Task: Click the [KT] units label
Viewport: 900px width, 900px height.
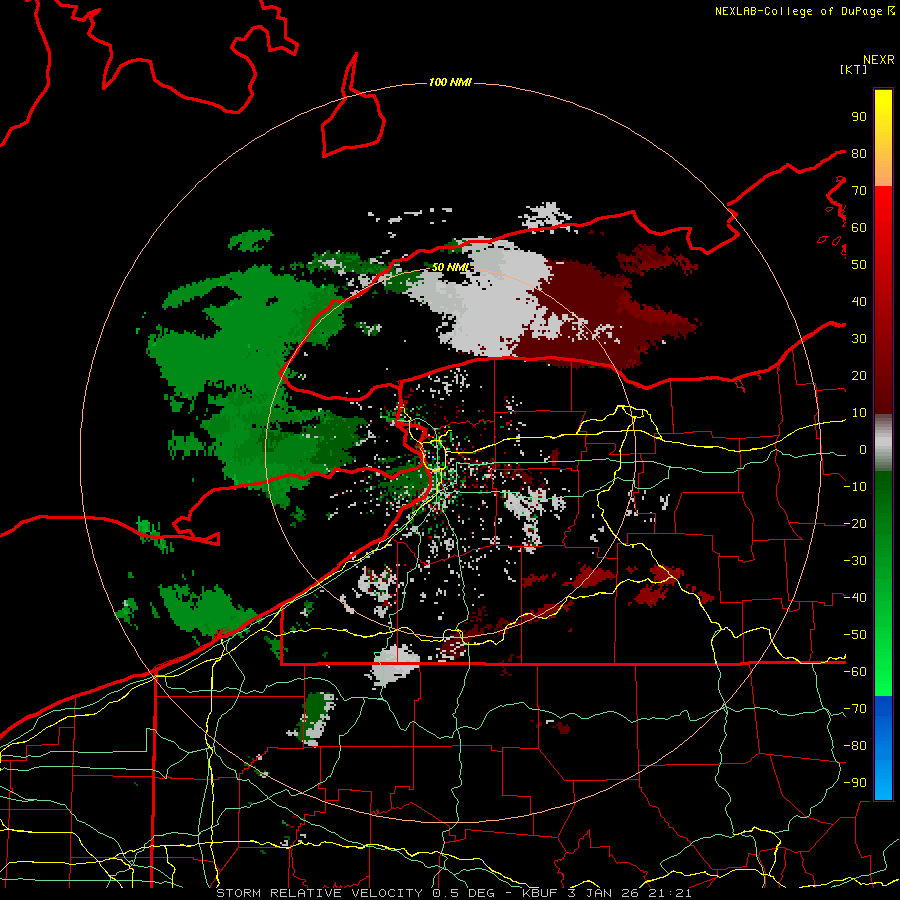Action: pos(854,69)
